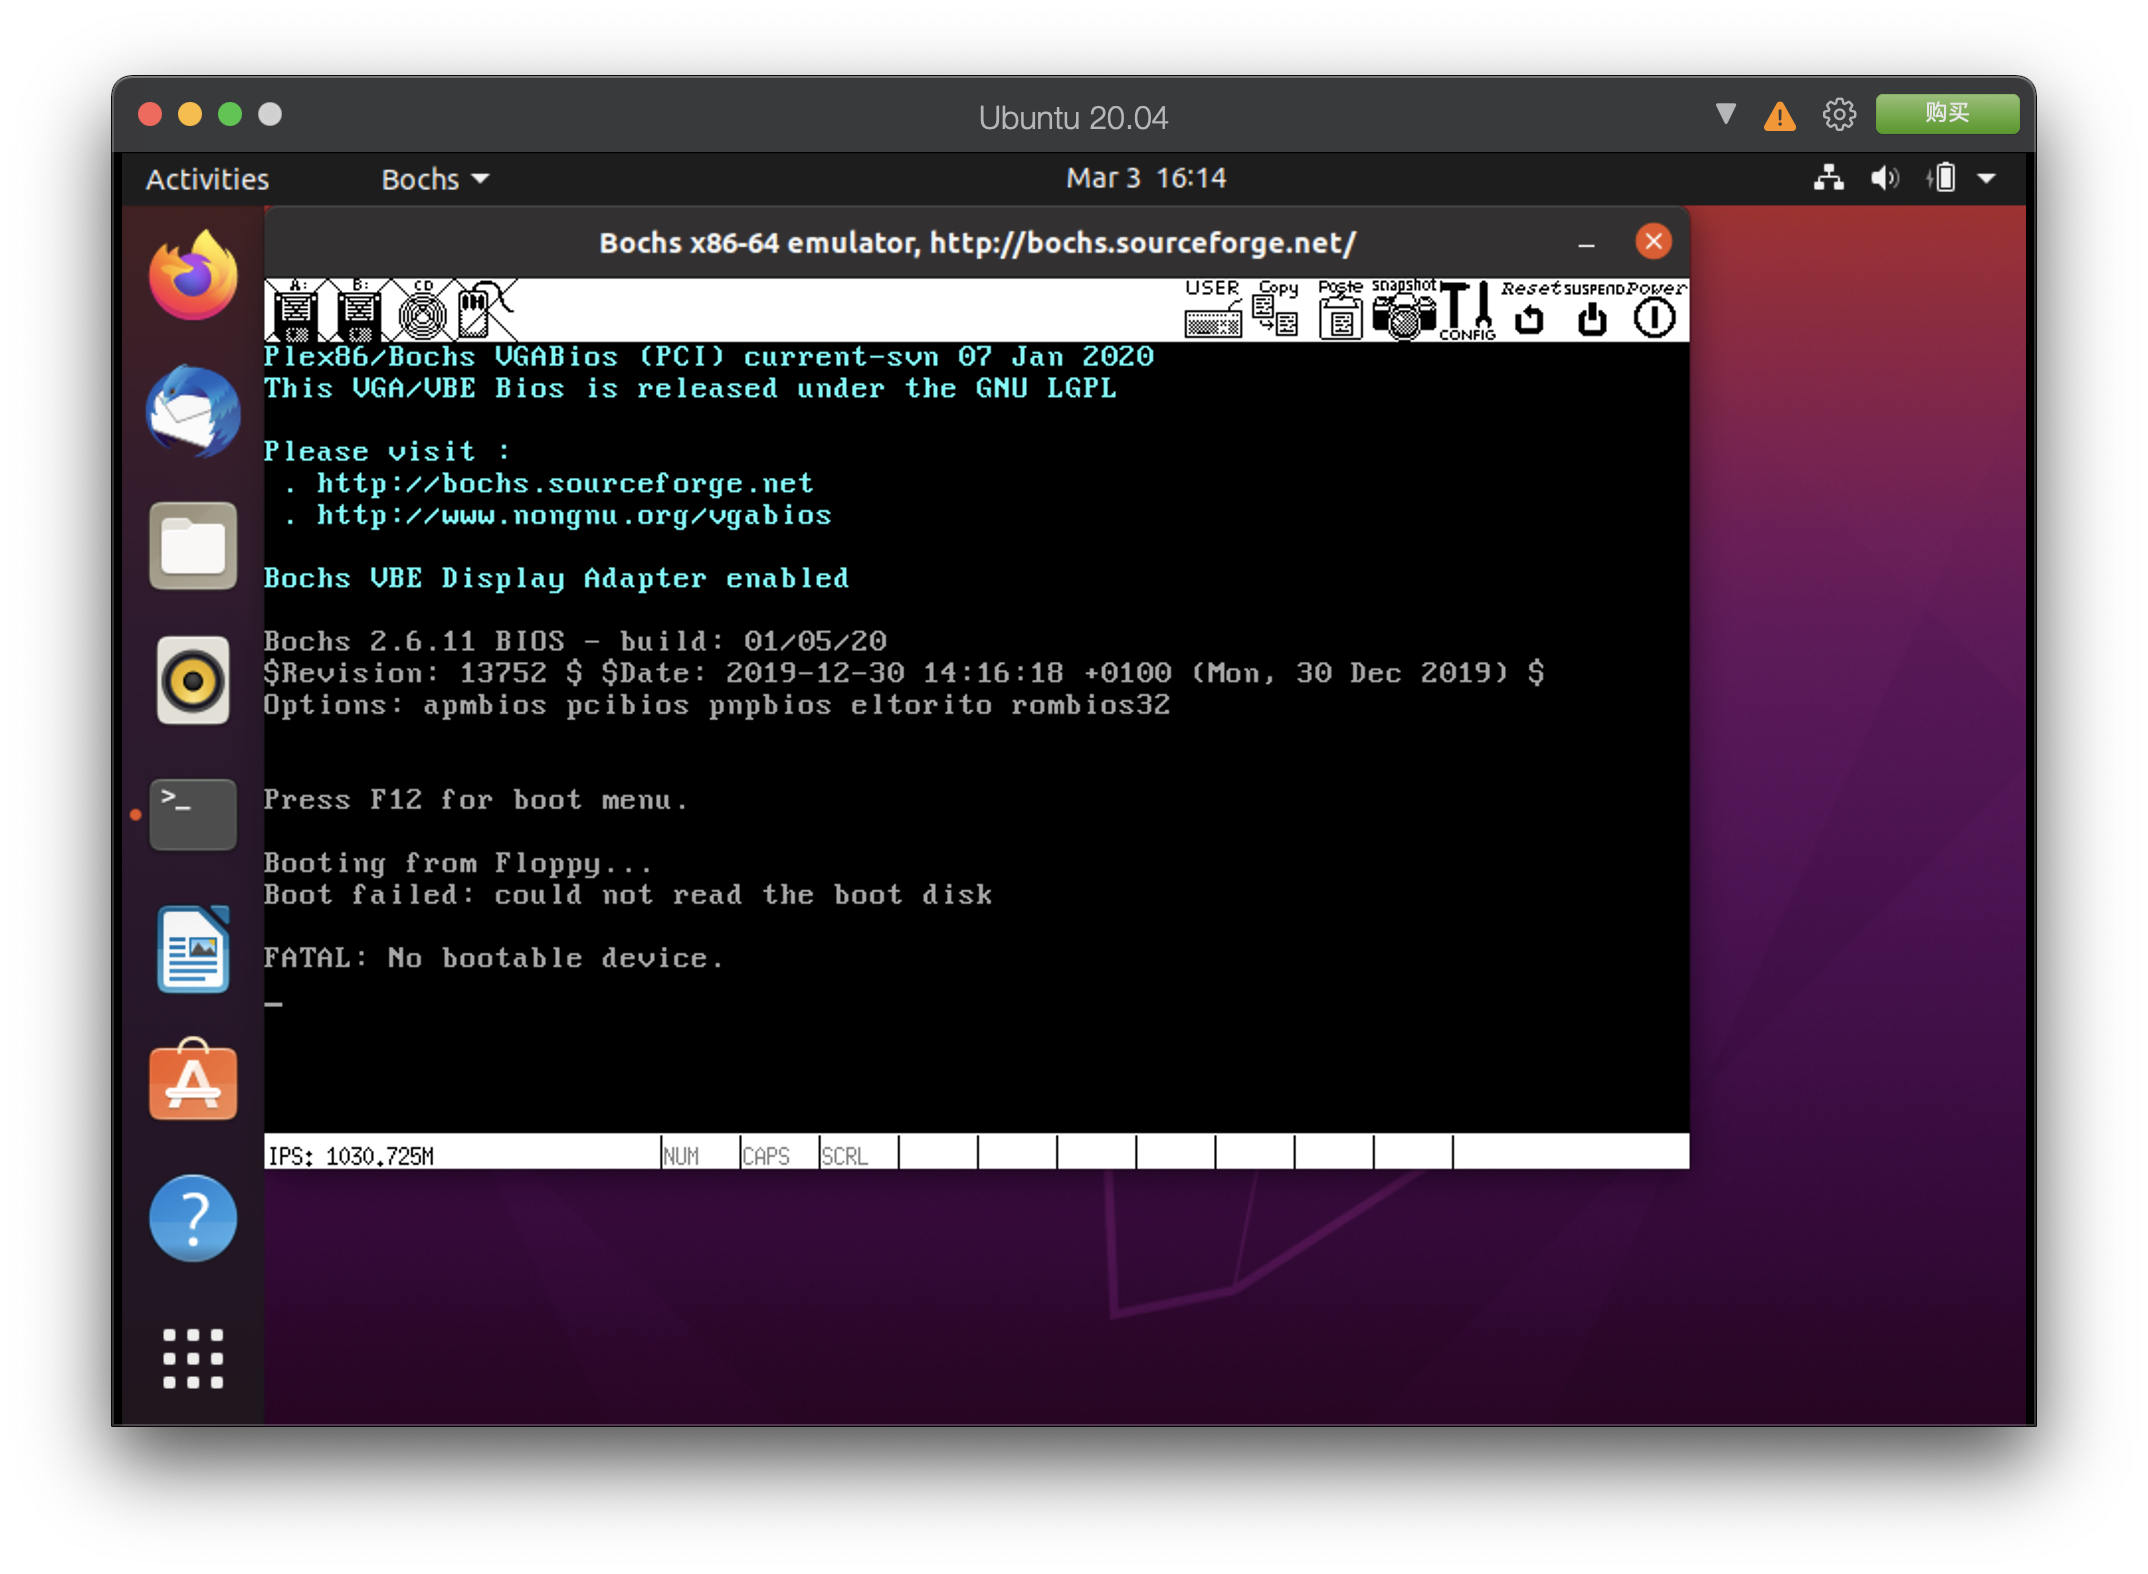Open Files manager from the dock
The width and height of the screenshot is (2148, 1574).
point(193,546)
